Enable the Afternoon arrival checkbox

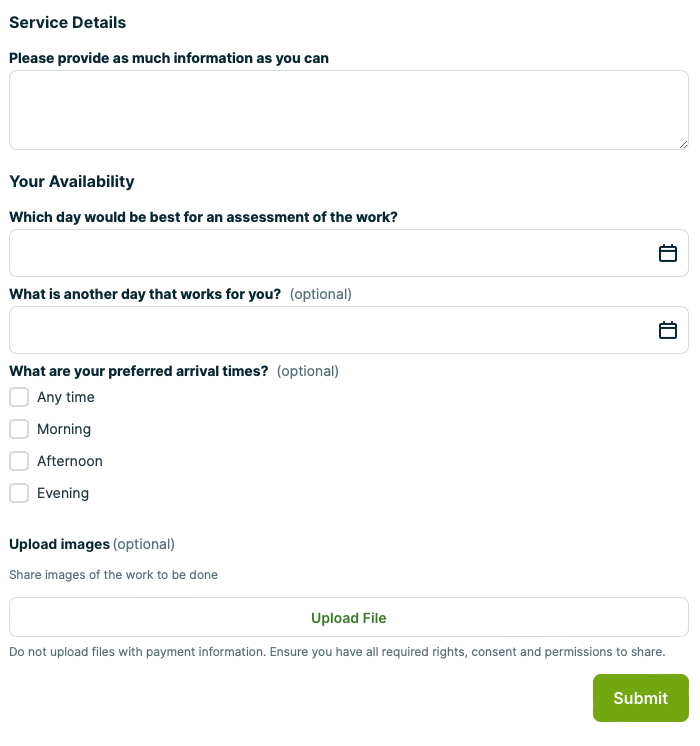(x=19, y=461)
